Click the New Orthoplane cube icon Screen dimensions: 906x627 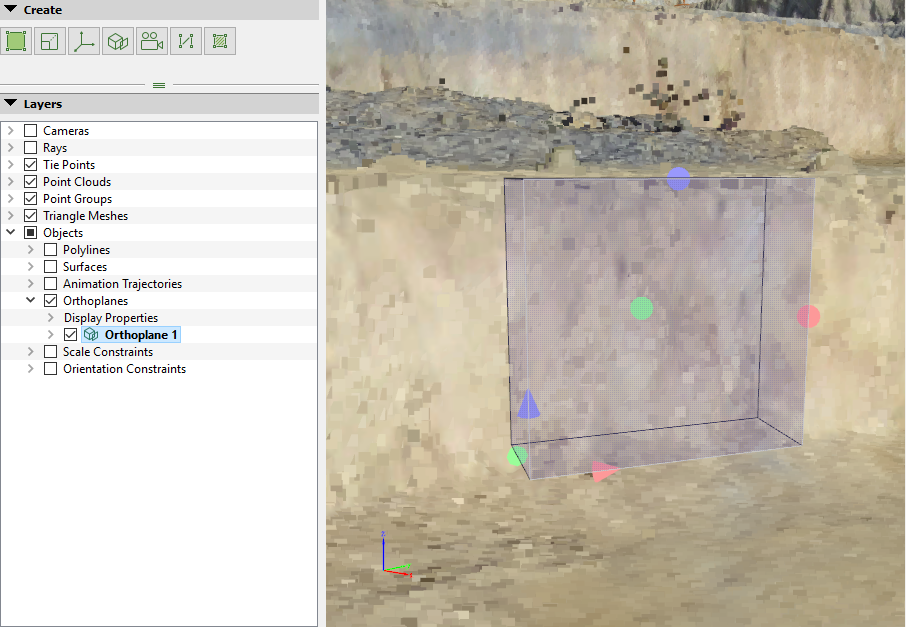point(118,41)
